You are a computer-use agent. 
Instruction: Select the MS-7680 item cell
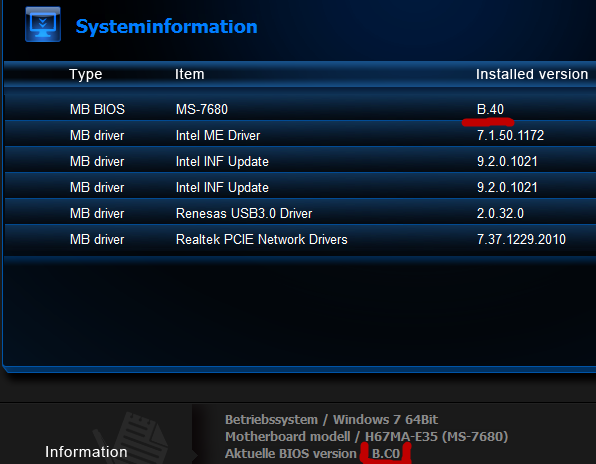click(x=202, y=109)
